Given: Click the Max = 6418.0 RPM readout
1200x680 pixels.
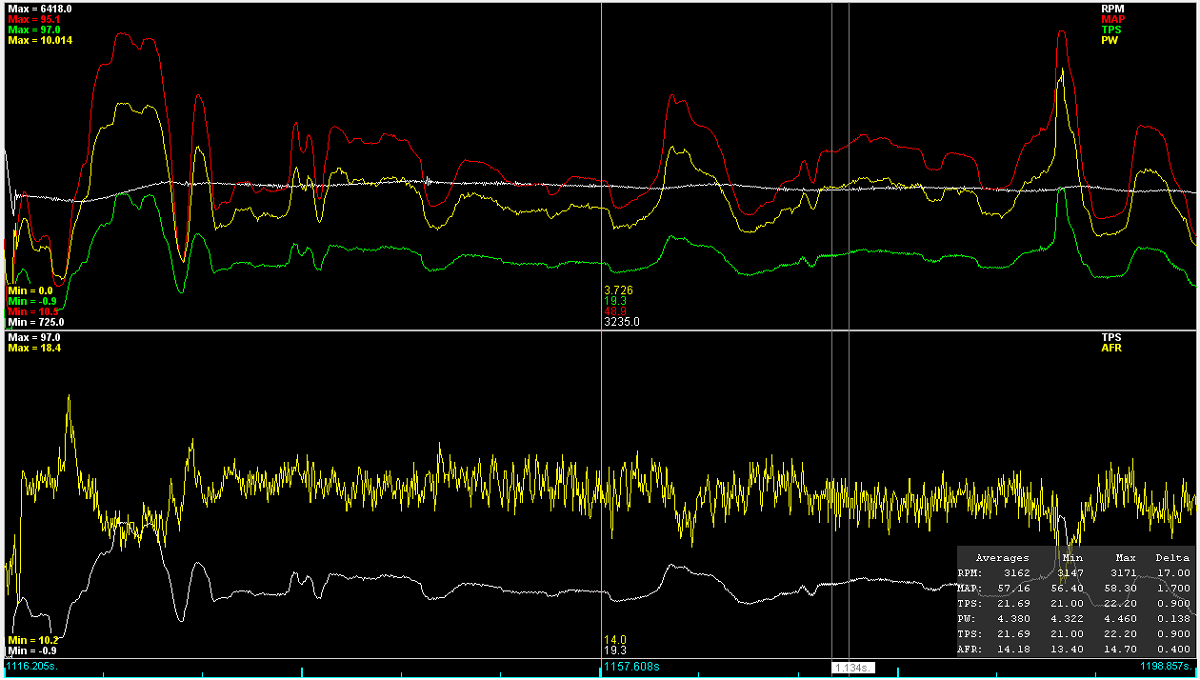Looking at the screenshot, I should pyautogui.click(x=39, y=8).
